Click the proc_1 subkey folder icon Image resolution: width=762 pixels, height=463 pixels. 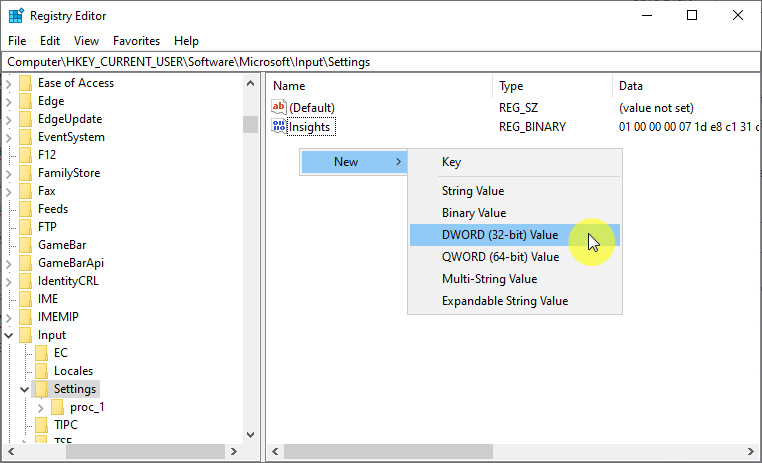click(57, 407)
